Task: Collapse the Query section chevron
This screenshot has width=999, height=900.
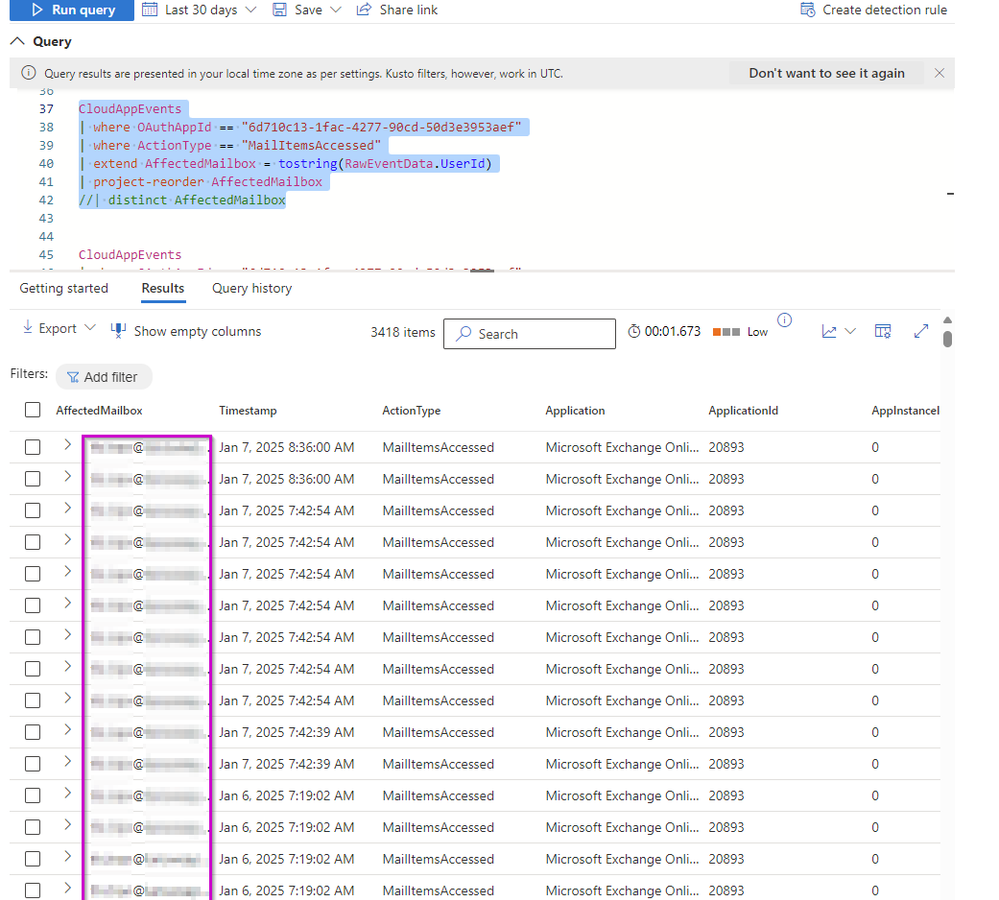Action: 18,41
